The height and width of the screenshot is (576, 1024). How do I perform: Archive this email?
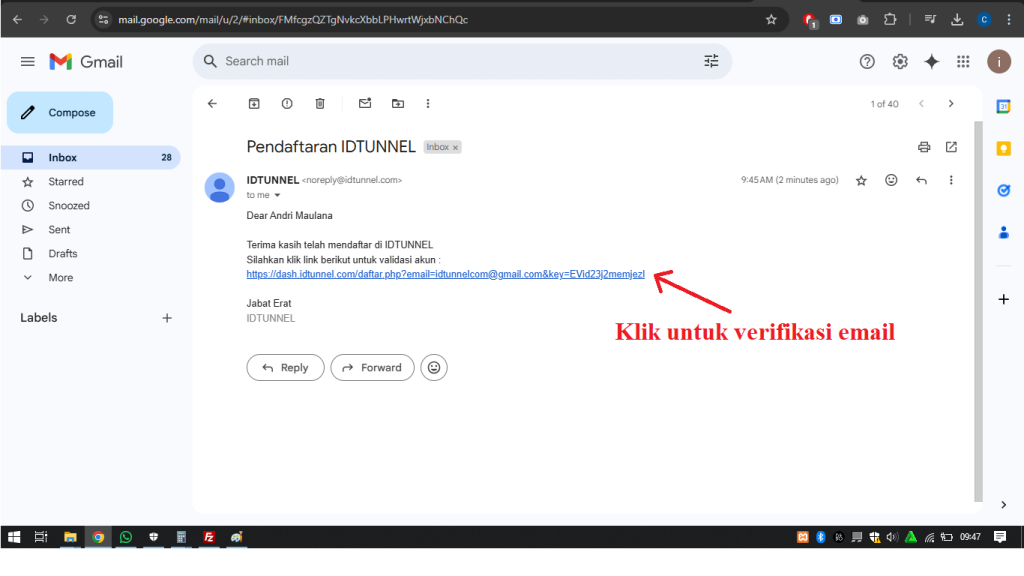click(x=254, y=104)
